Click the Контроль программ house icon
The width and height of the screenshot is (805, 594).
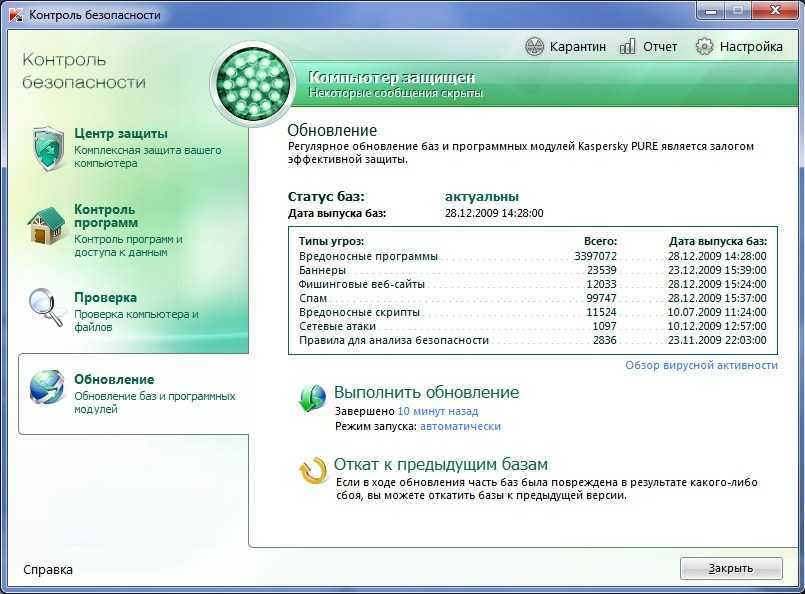(x=46, y=226)
